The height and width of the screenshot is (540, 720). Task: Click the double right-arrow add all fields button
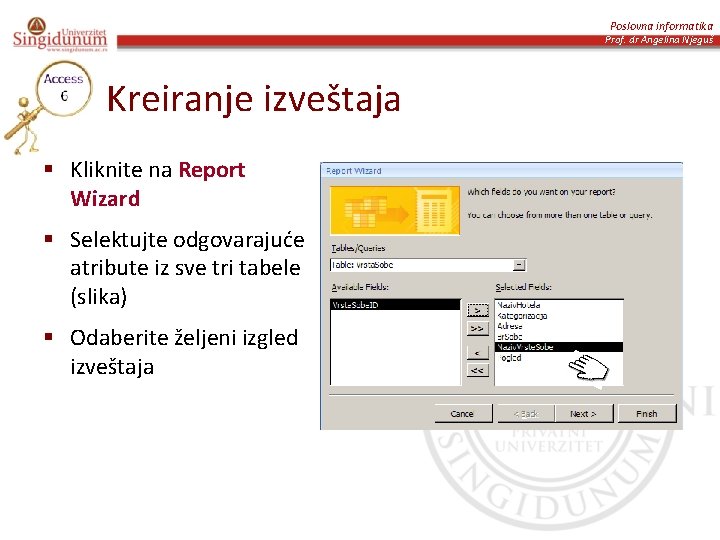(477, 329)
